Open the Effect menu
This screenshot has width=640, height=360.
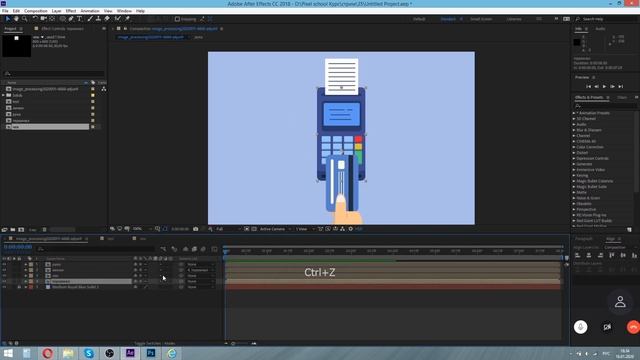point(71,11)
